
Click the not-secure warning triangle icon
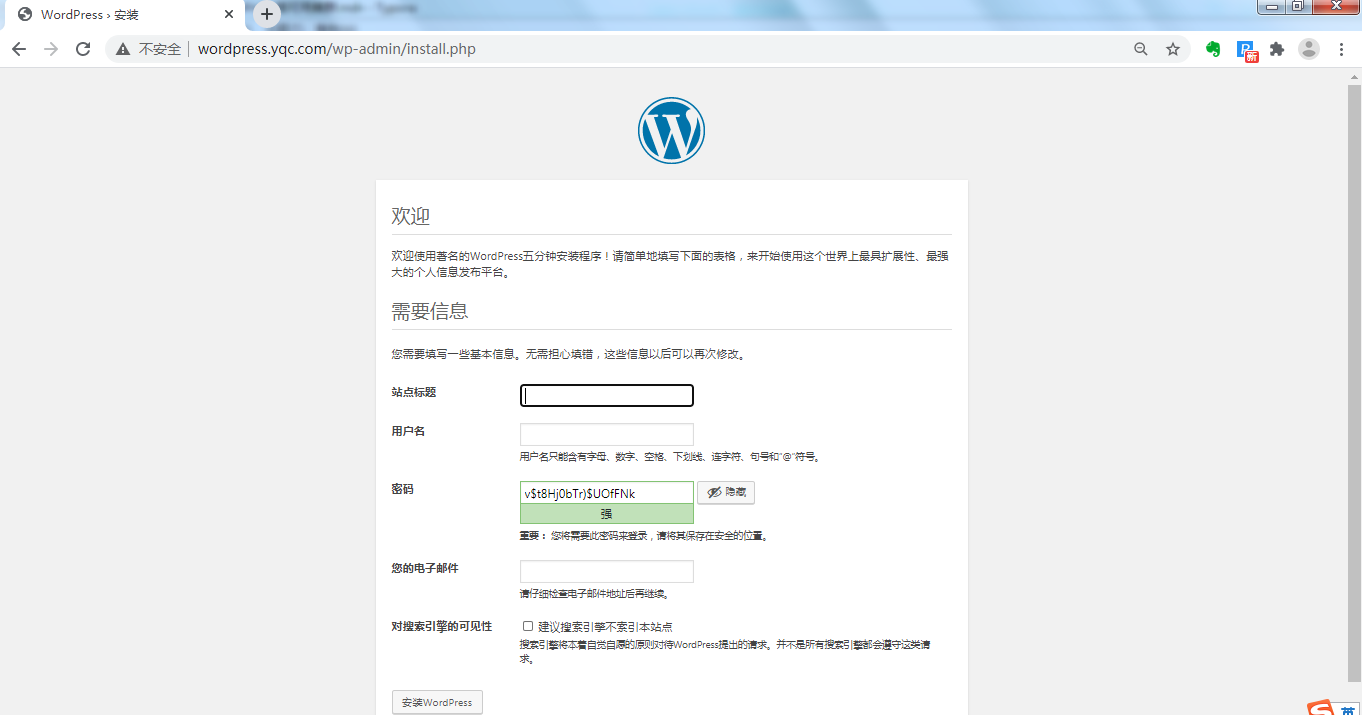(123, 49)
